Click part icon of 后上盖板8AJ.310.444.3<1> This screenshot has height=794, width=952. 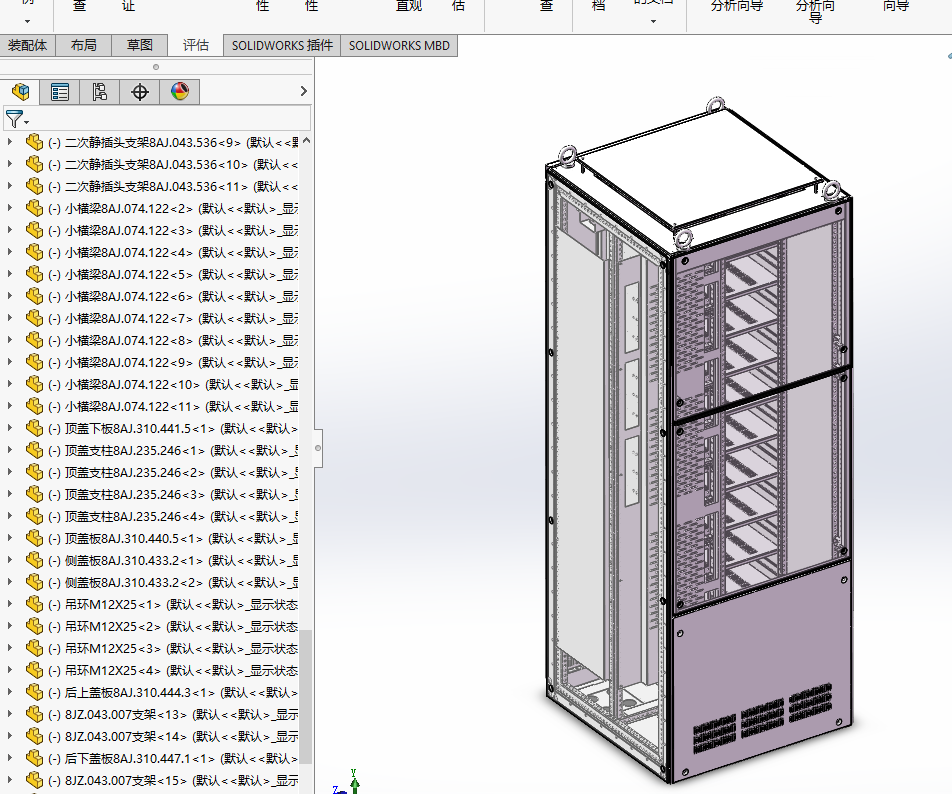pyautogui.click(x=35, y=692)
